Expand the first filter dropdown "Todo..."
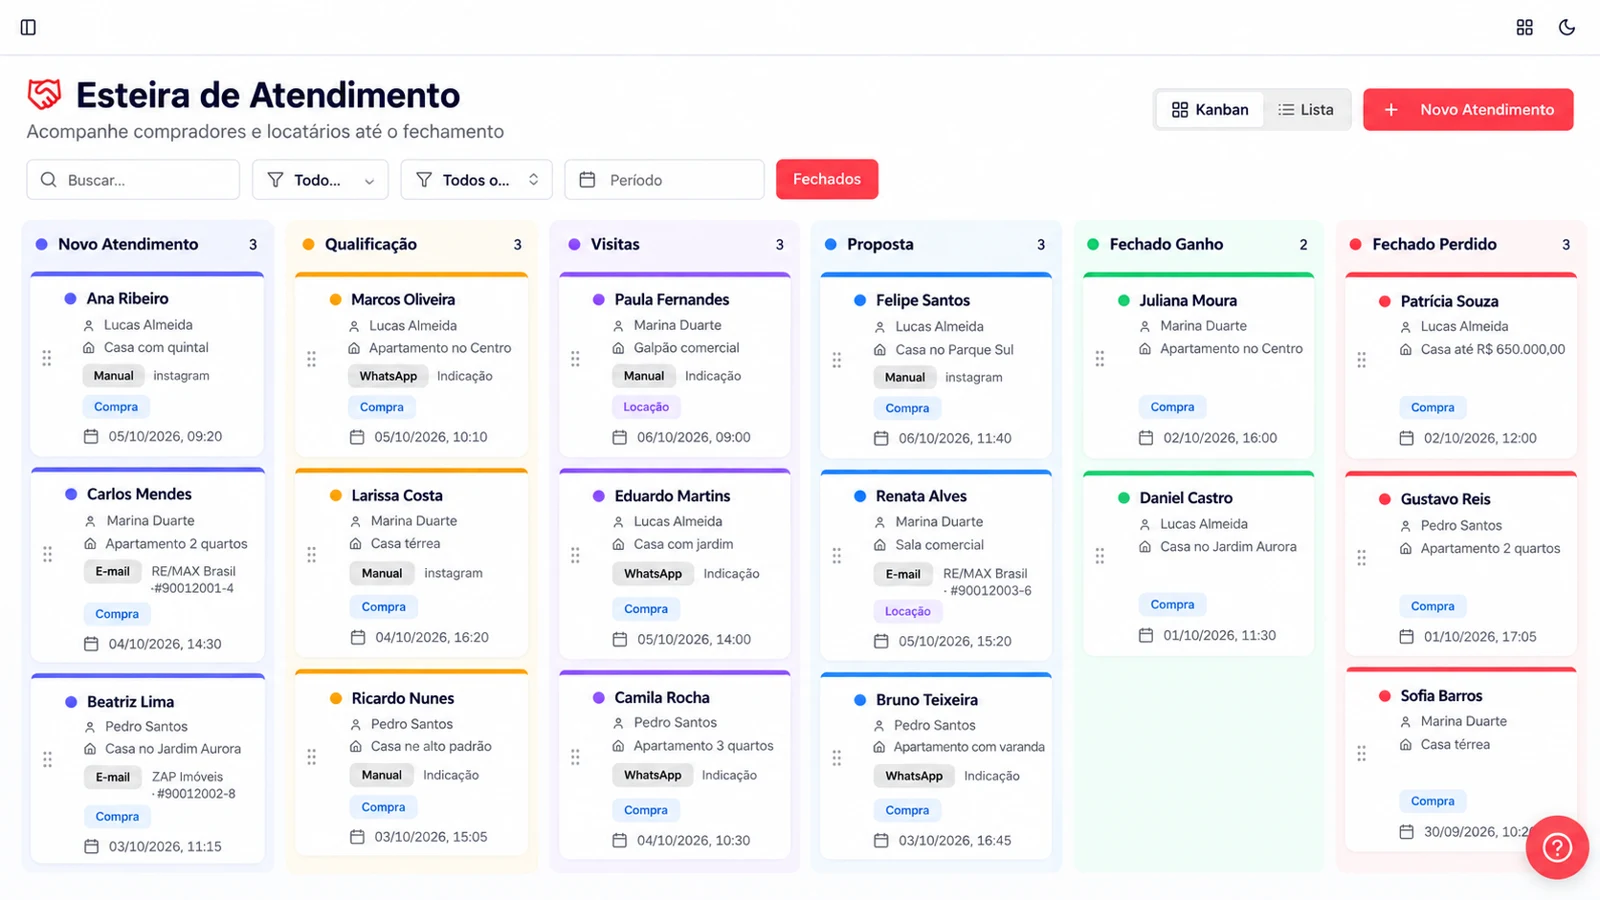This screenshot has width=1600, height=900. 320,180
